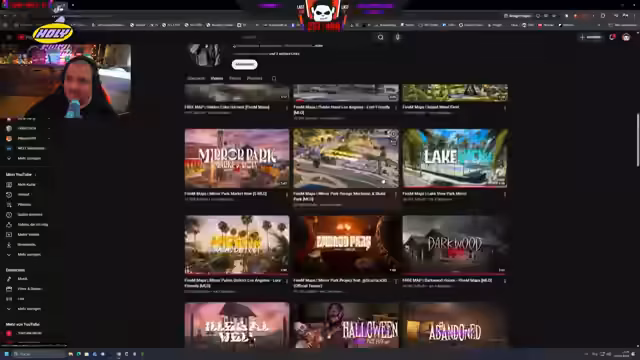Click the YouTube search magnifier icon

380,38
